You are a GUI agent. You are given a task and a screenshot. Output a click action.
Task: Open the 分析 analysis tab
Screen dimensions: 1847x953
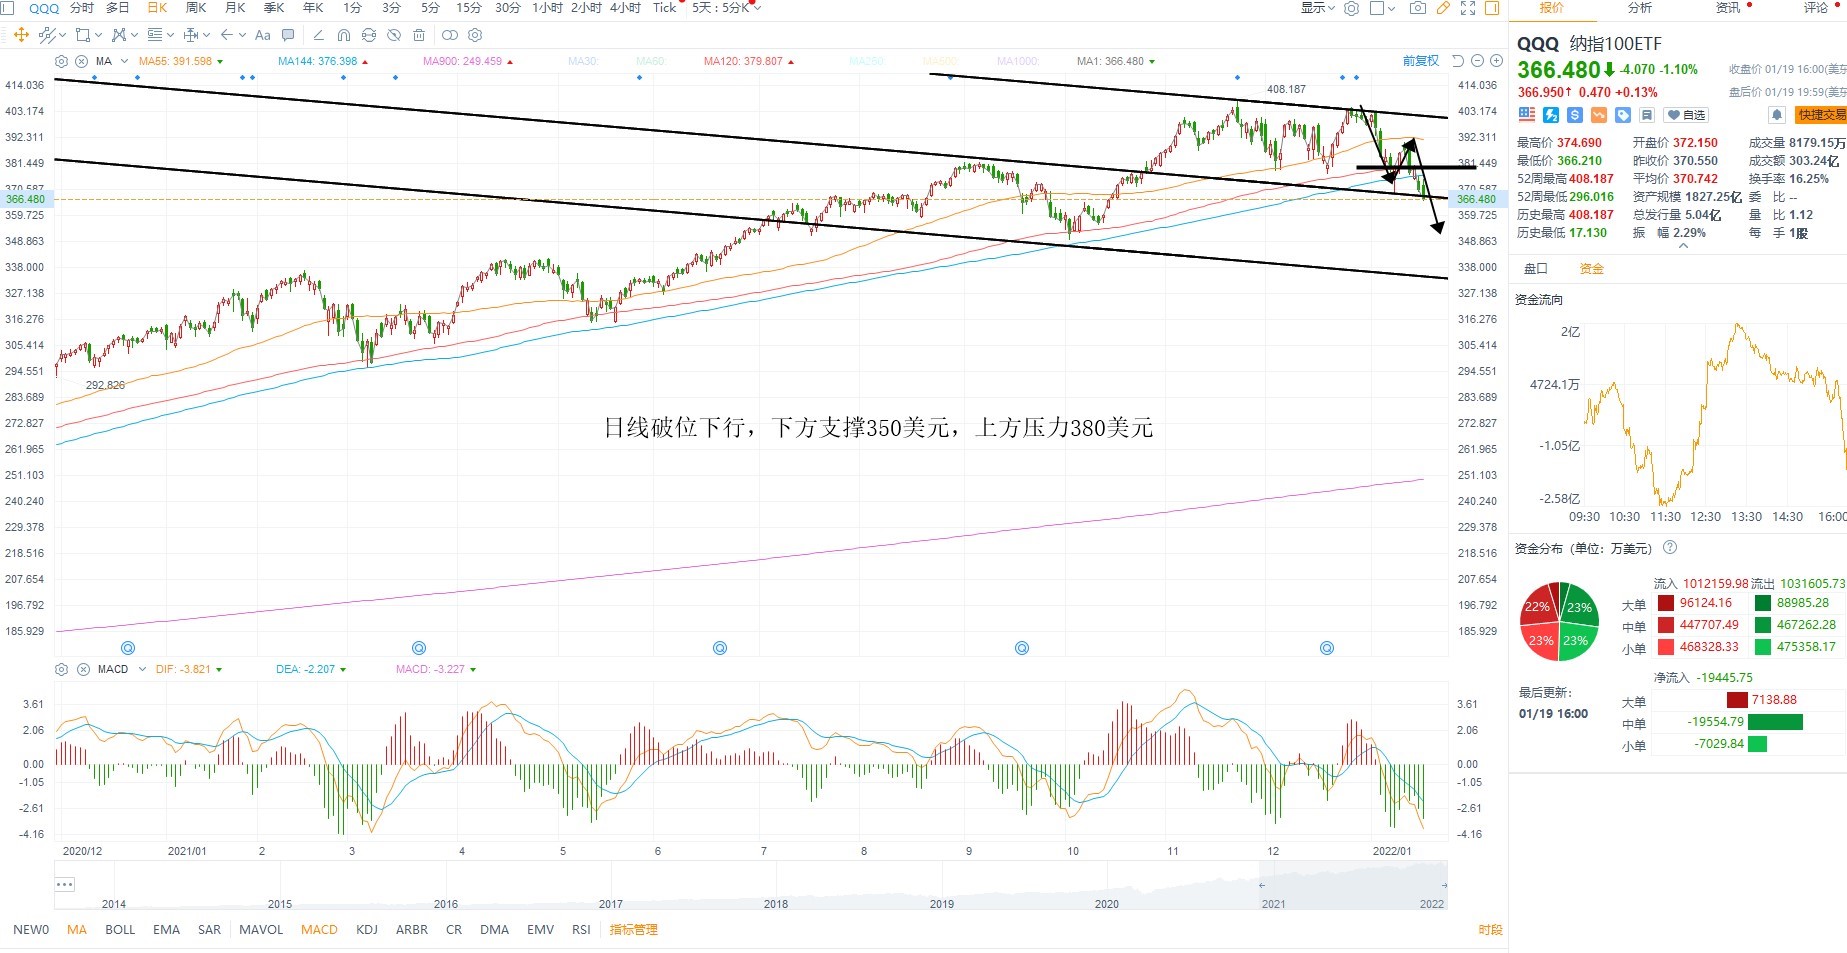pos(1640,8)
